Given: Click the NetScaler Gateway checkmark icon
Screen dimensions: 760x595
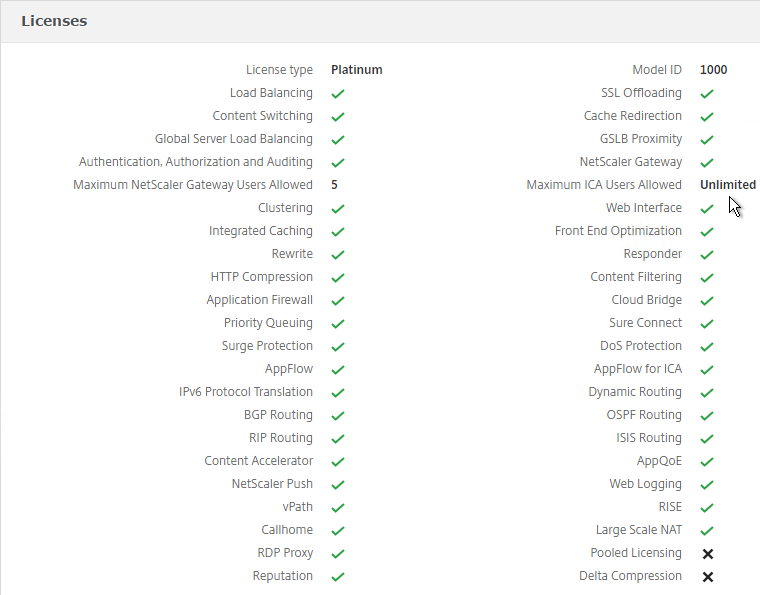Looking at the screenshot, I should tap(707, 162).
